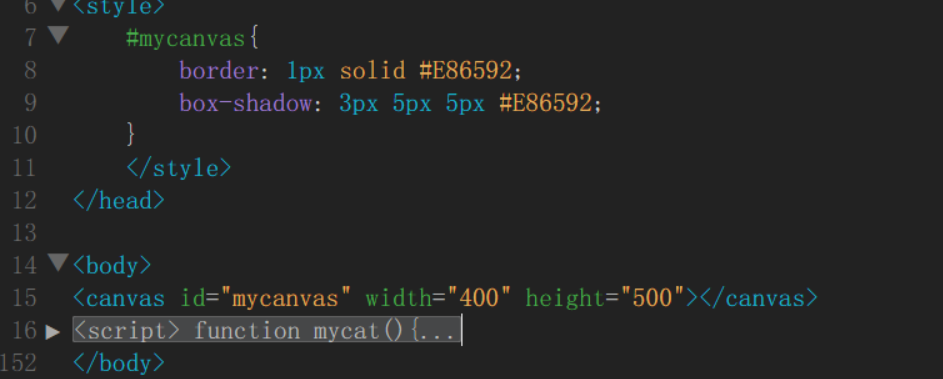Click the box-shadow property name
The width and height of the screenshot is (943, 379).
tap(245, 103)
